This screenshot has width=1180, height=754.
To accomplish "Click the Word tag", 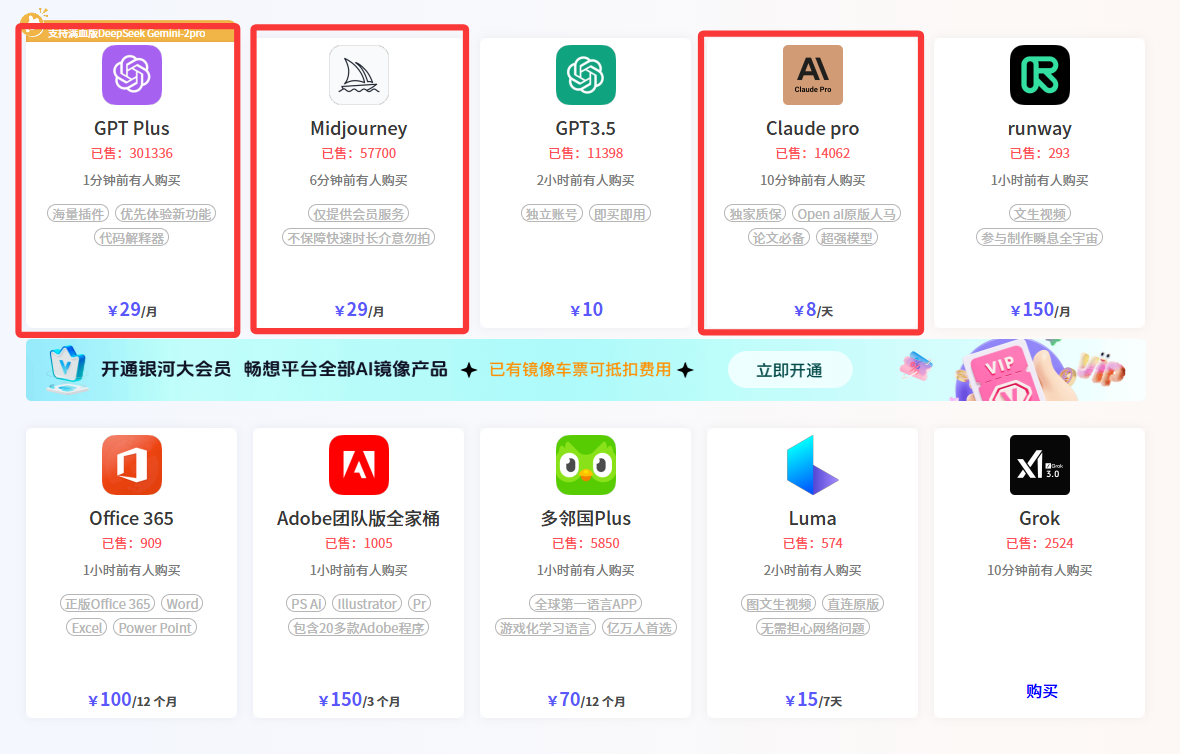I will point(182,604).
